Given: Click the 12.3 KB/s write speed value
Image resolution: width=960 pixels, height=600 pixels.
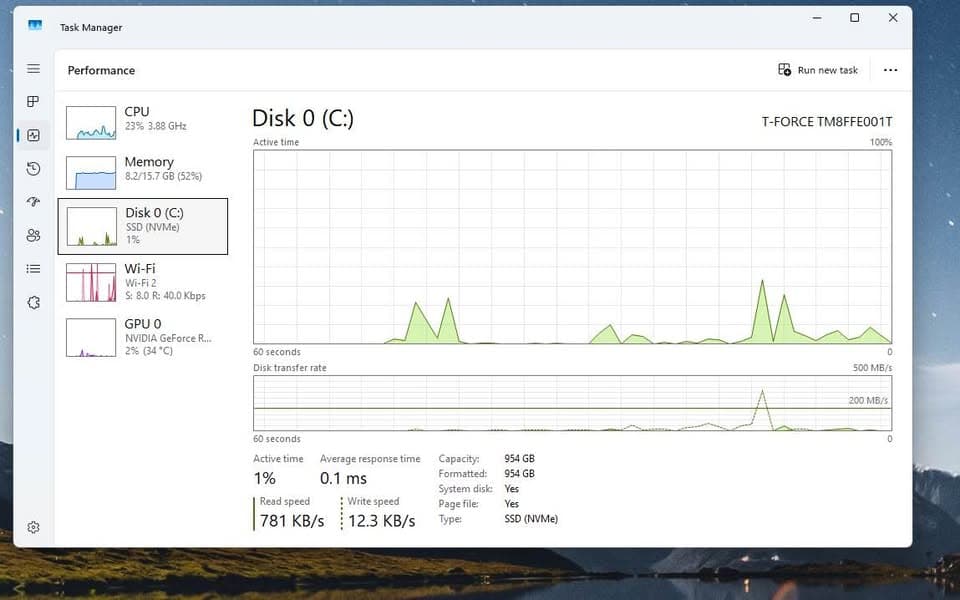Looking at the screenshot, I should [x=381, y=521].
